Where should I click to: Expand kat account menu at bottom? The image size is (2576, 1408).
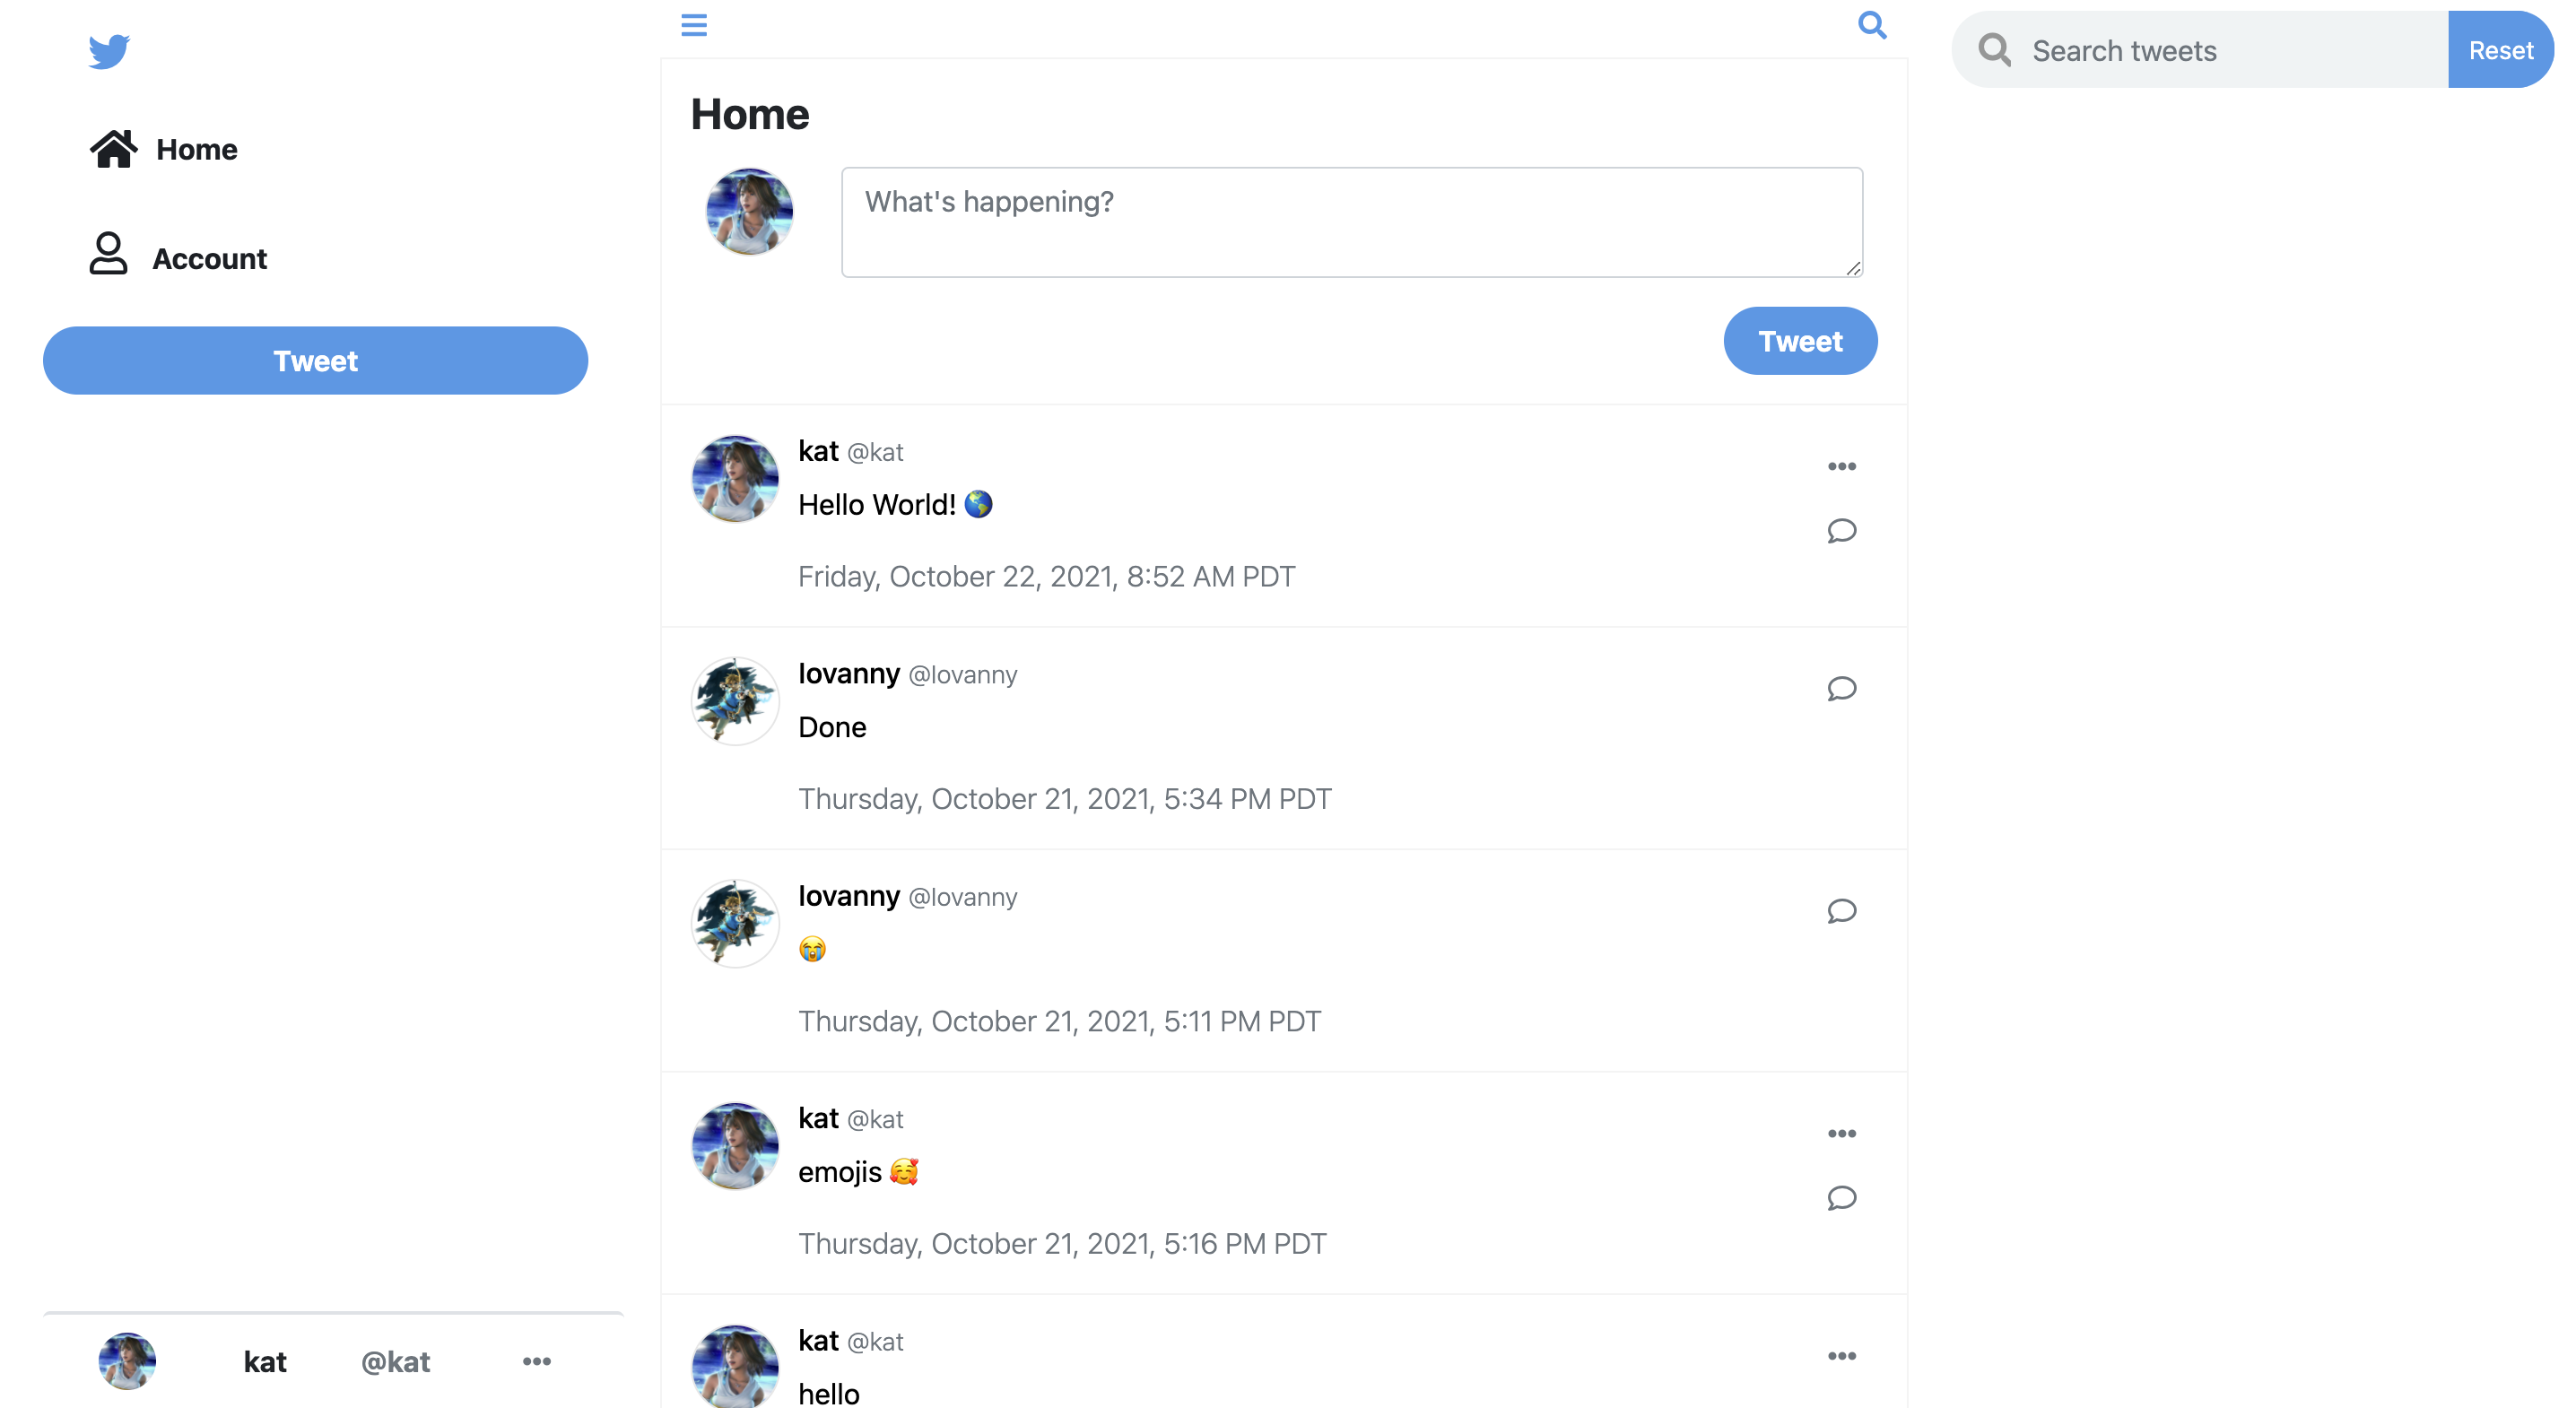[x=537, y=1361]
